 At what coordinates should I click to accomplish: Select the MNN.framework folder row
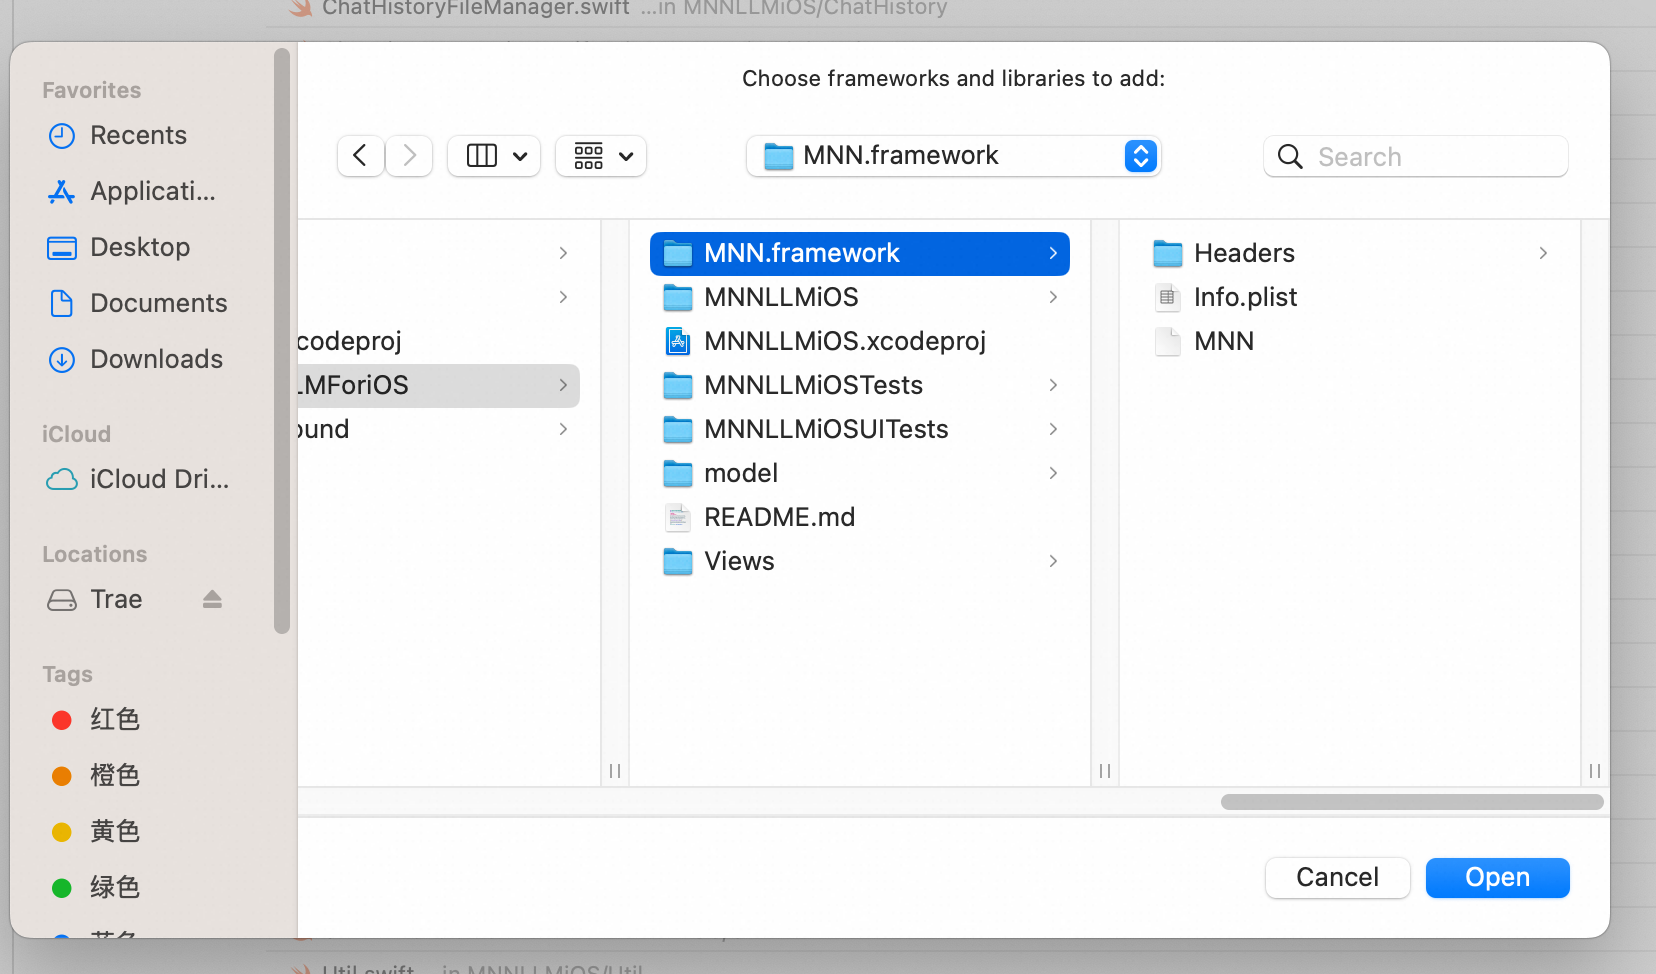click(860, 253)
